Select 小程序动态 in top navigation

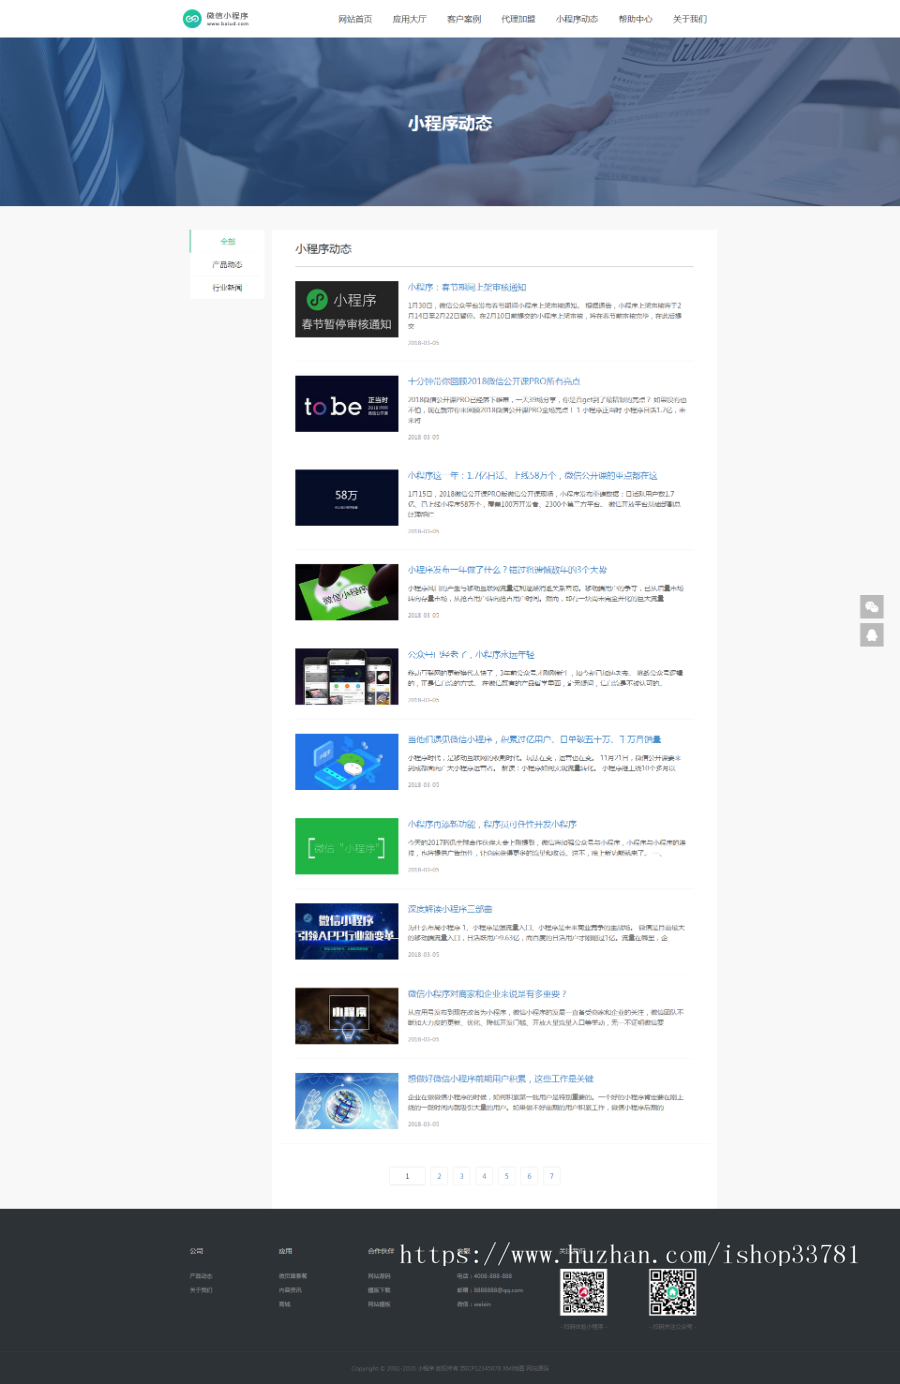point(577,19)
